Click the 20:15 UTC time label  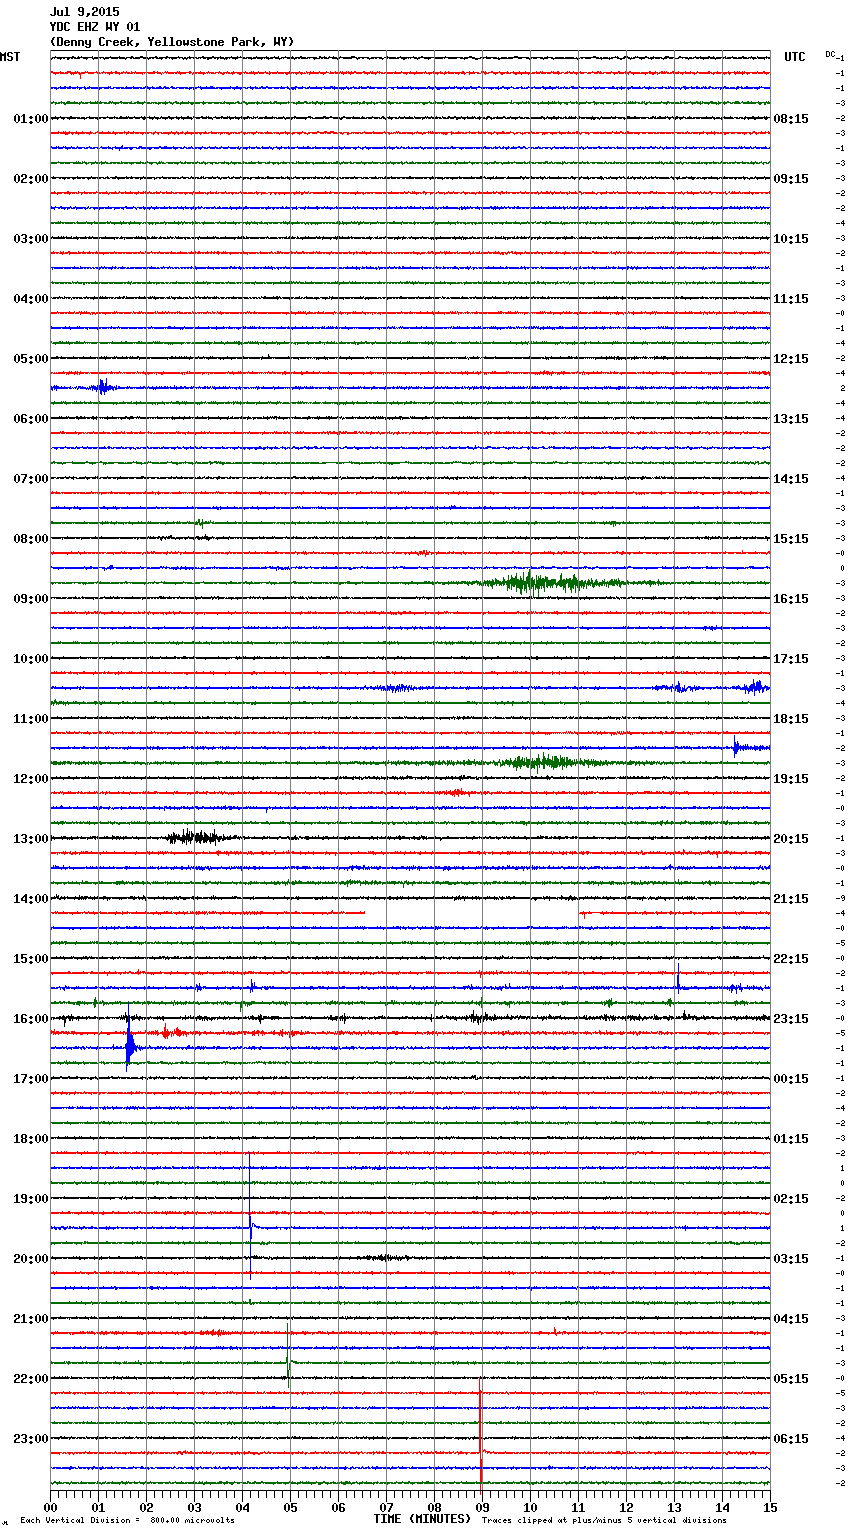791,839
